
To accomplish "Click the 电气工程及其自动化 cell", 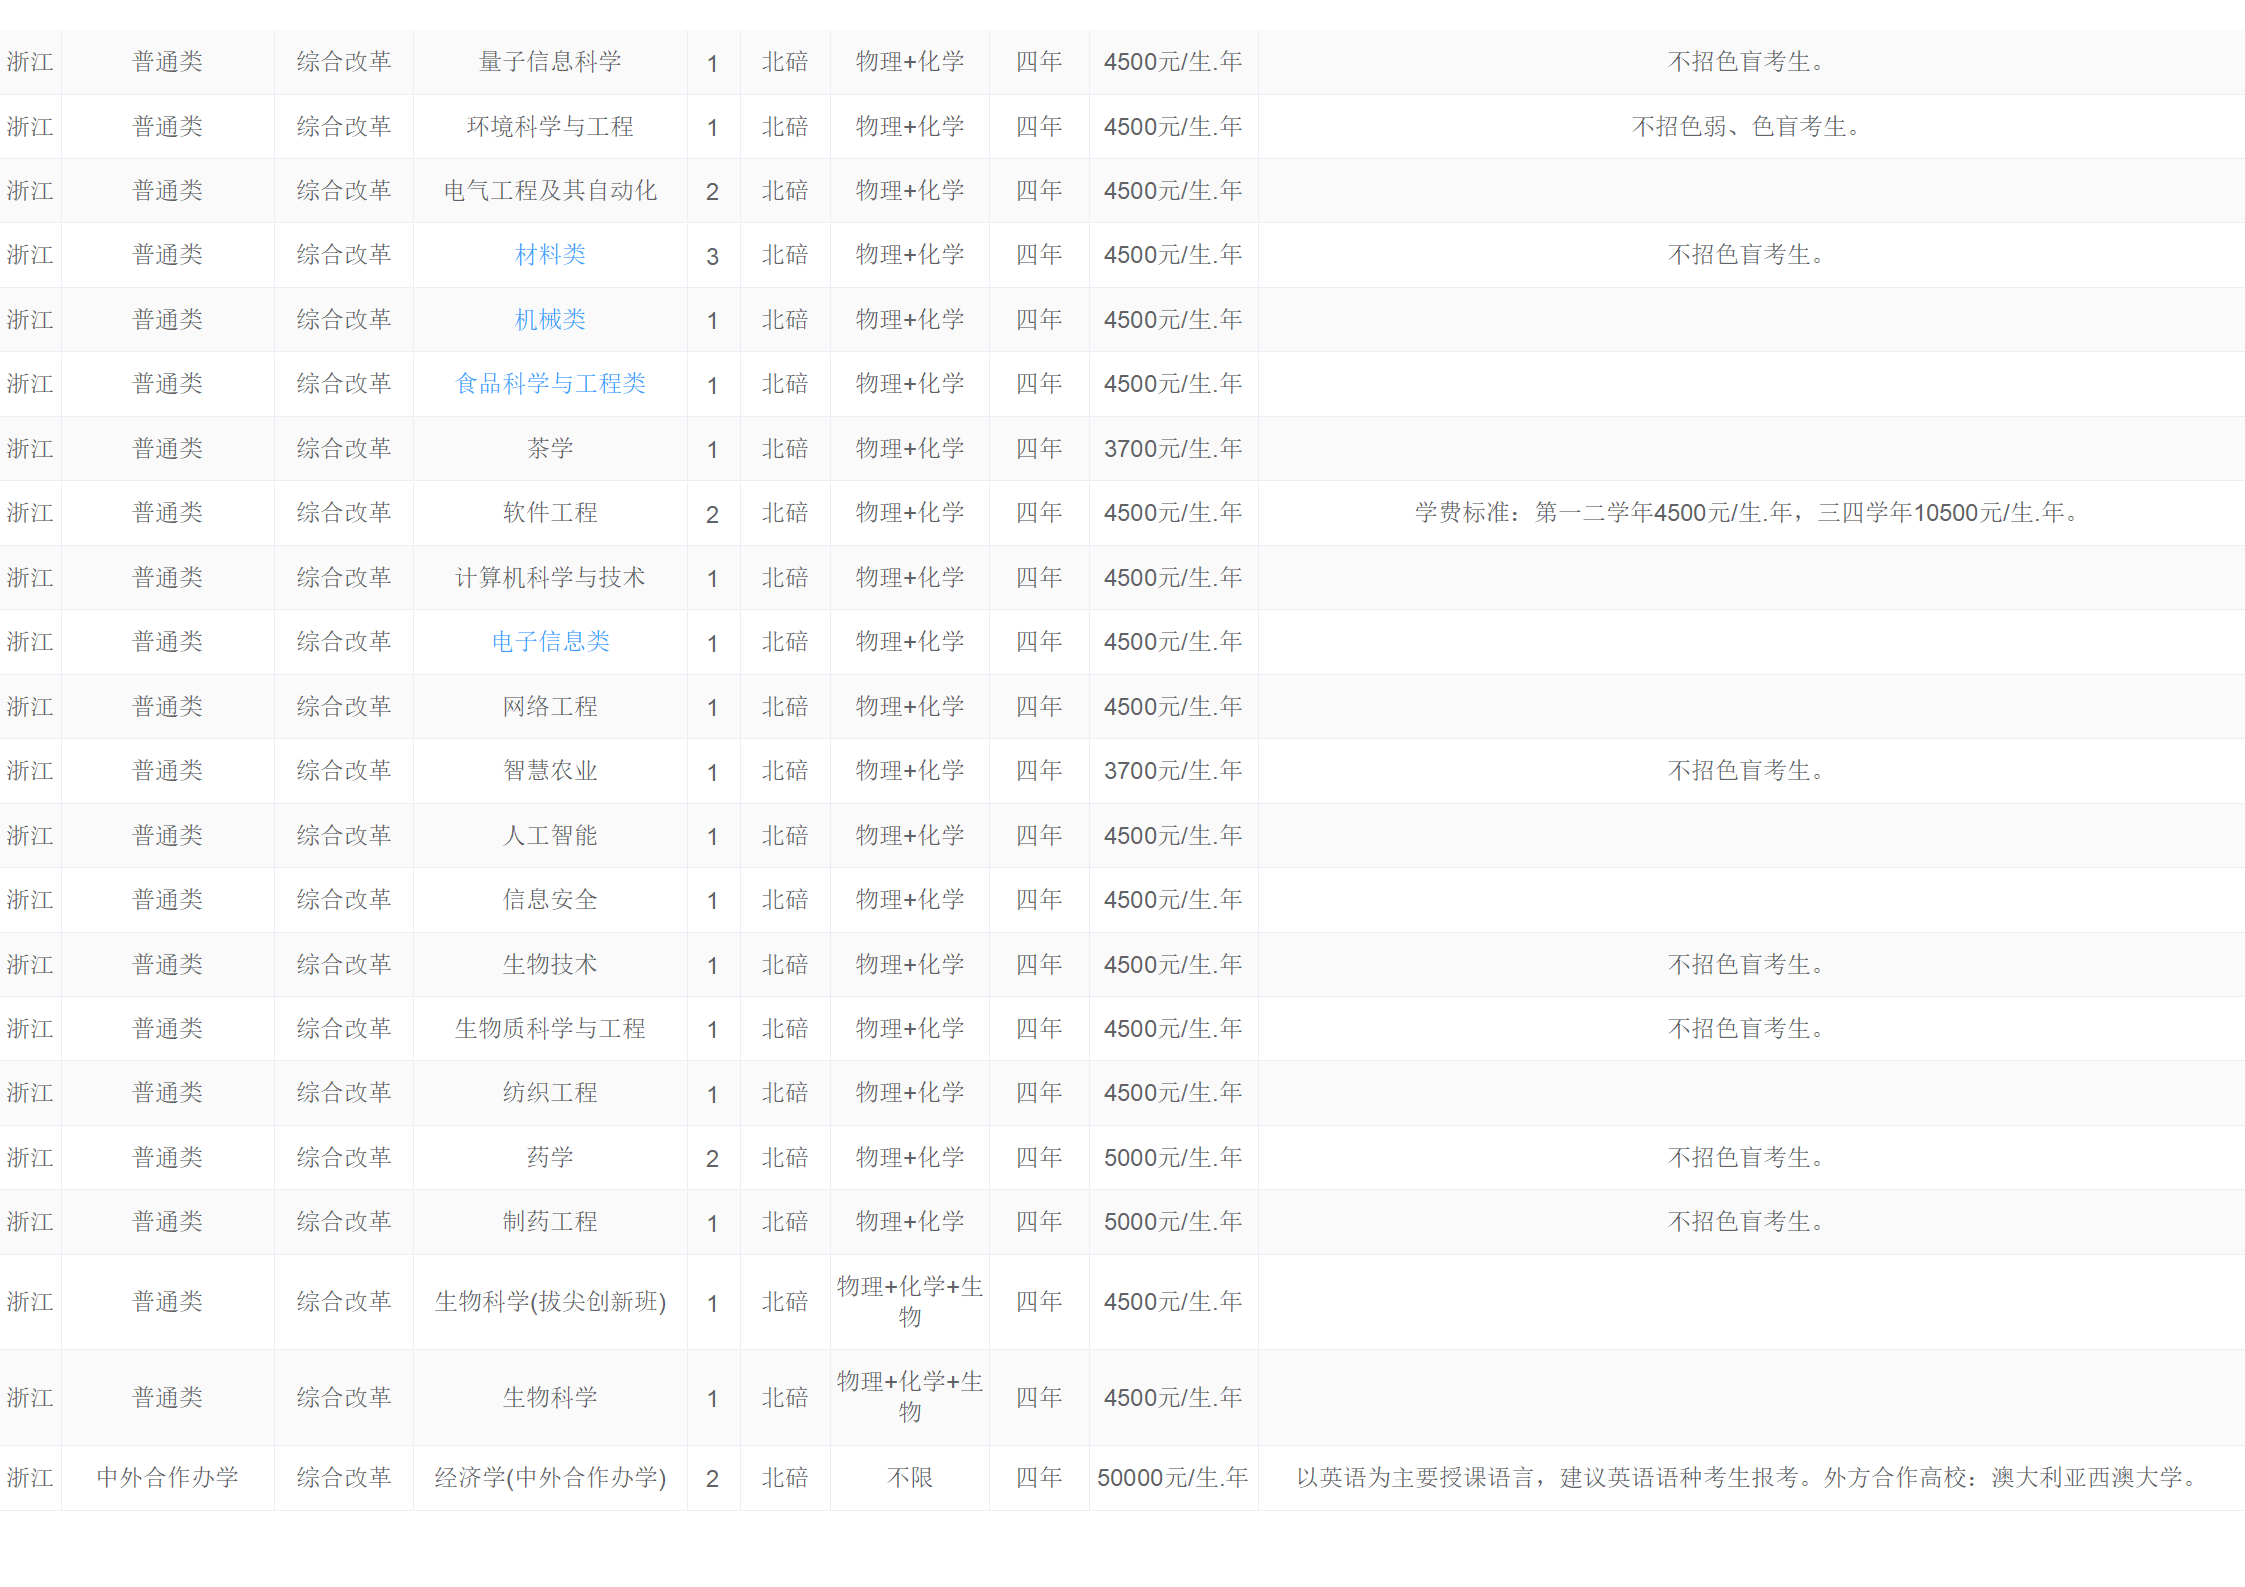I will [x=550, y=191].
